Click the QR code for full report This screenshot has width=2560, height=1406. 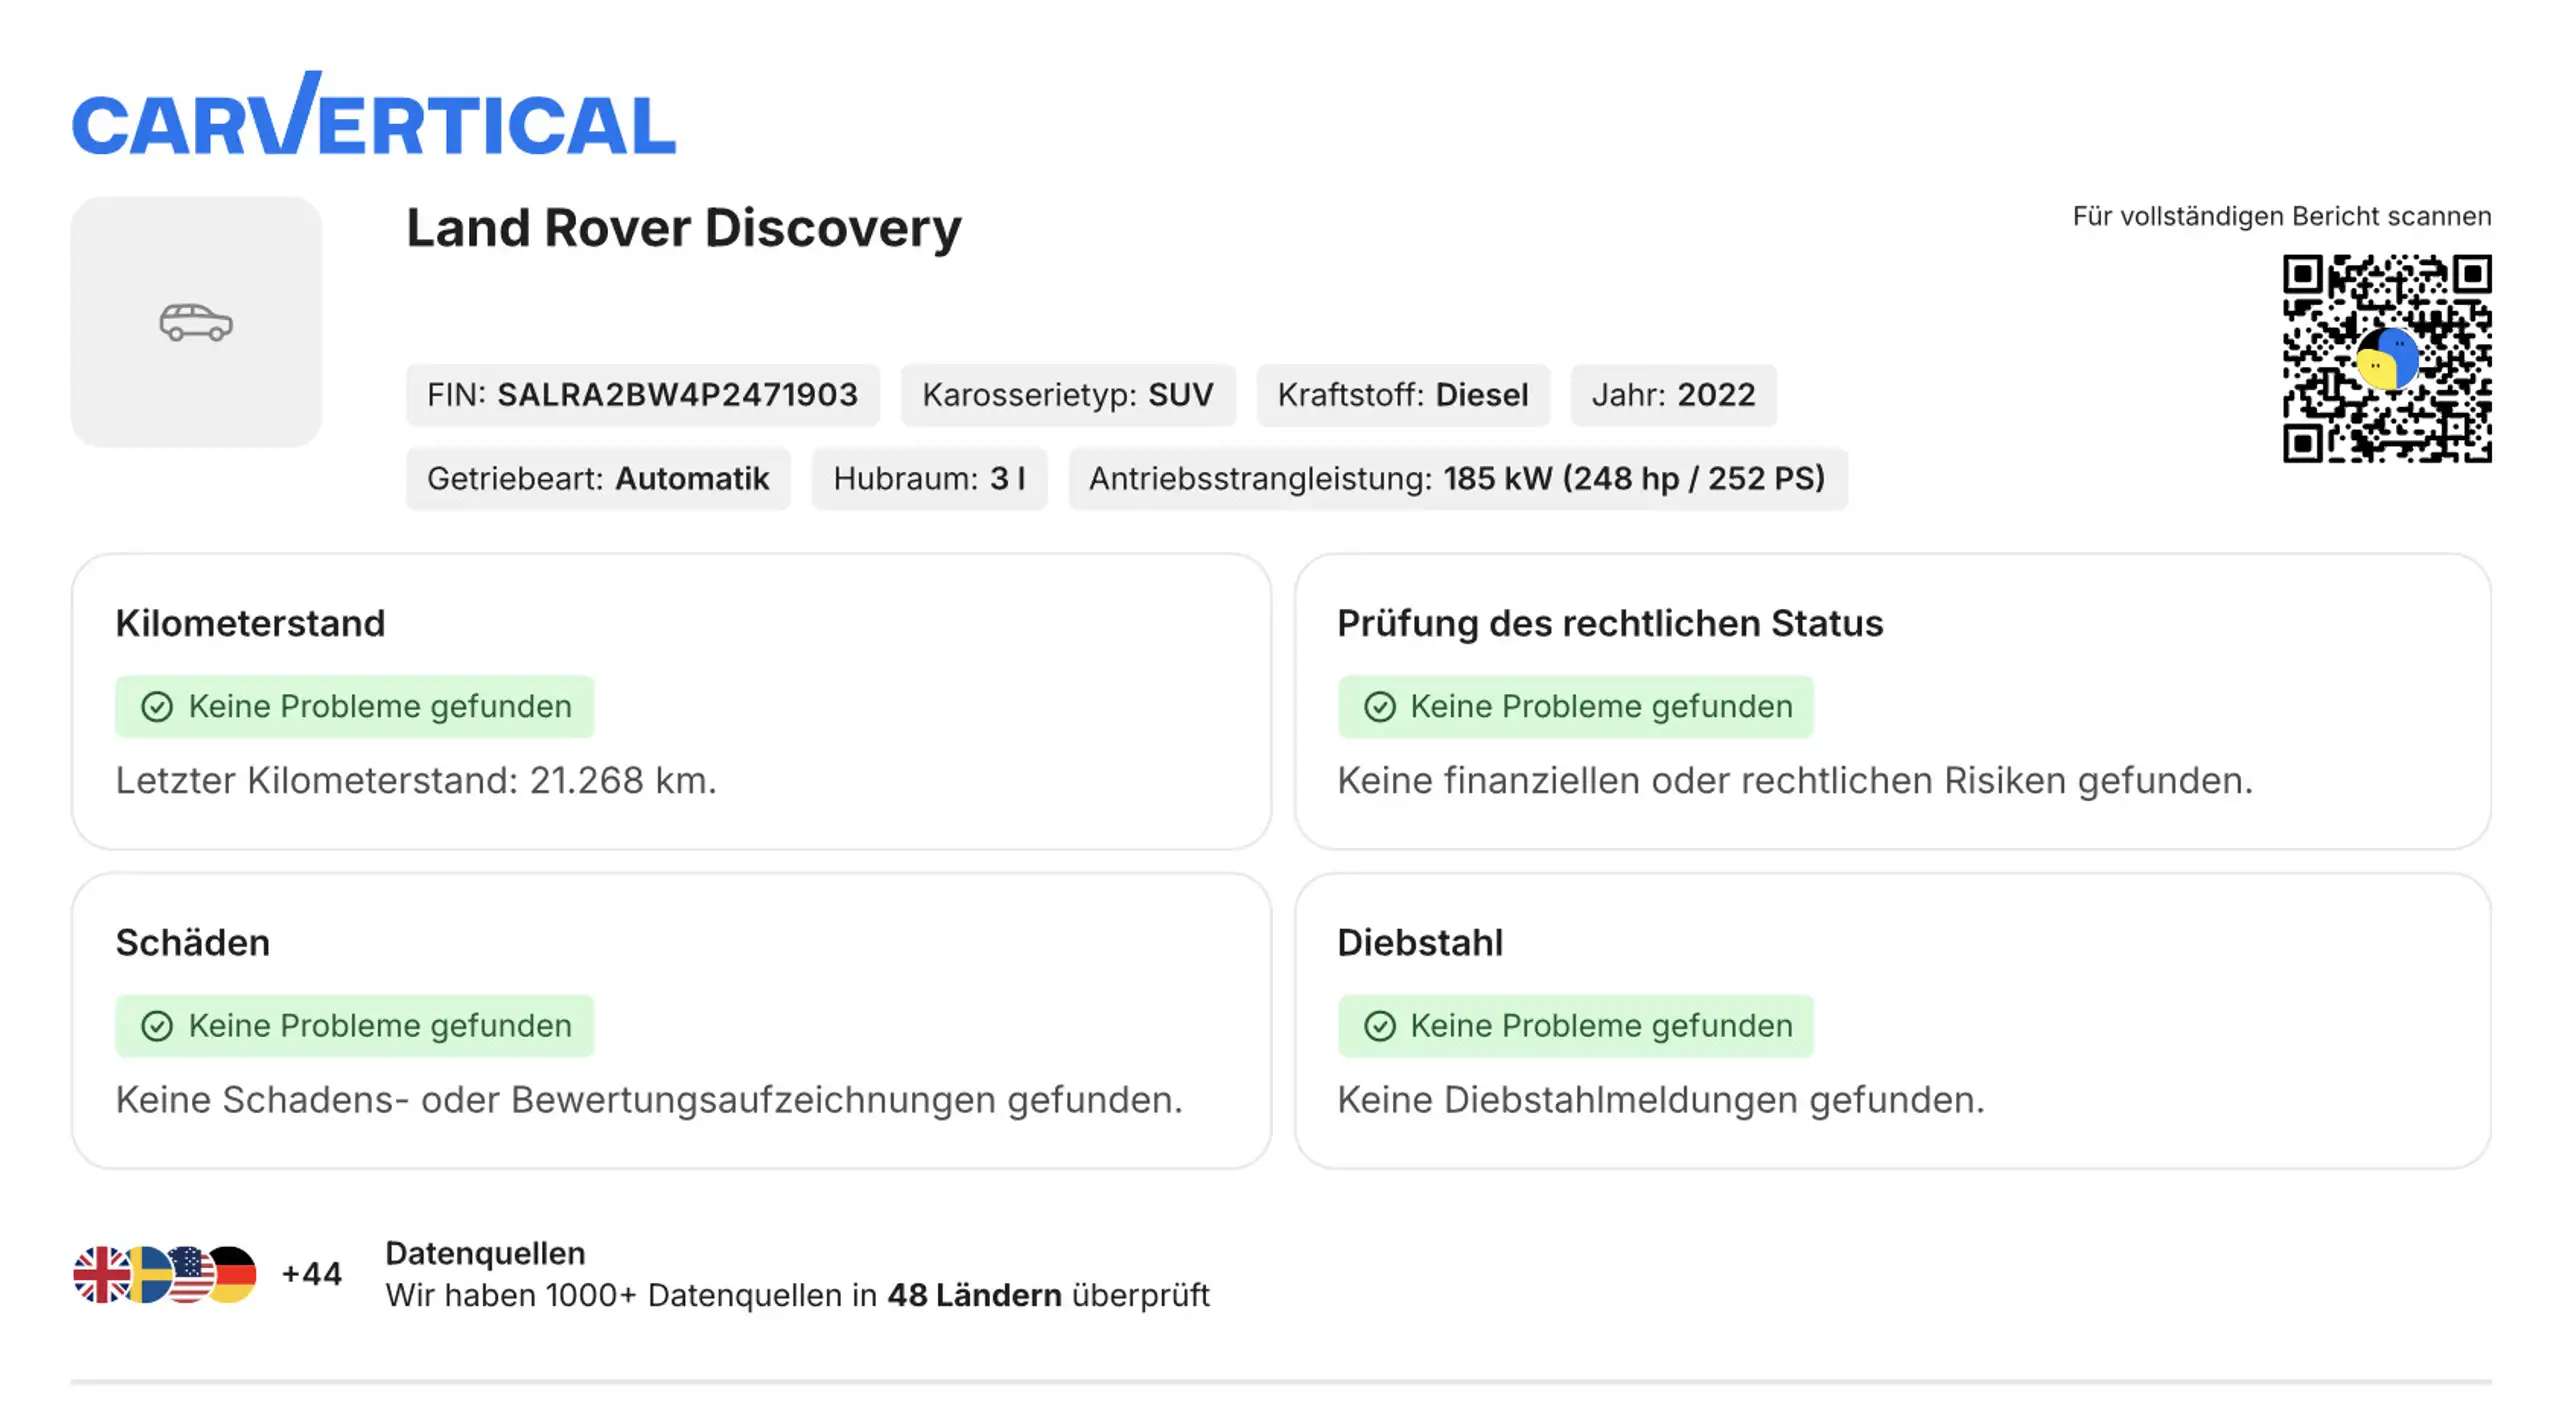pos(2386,358)
